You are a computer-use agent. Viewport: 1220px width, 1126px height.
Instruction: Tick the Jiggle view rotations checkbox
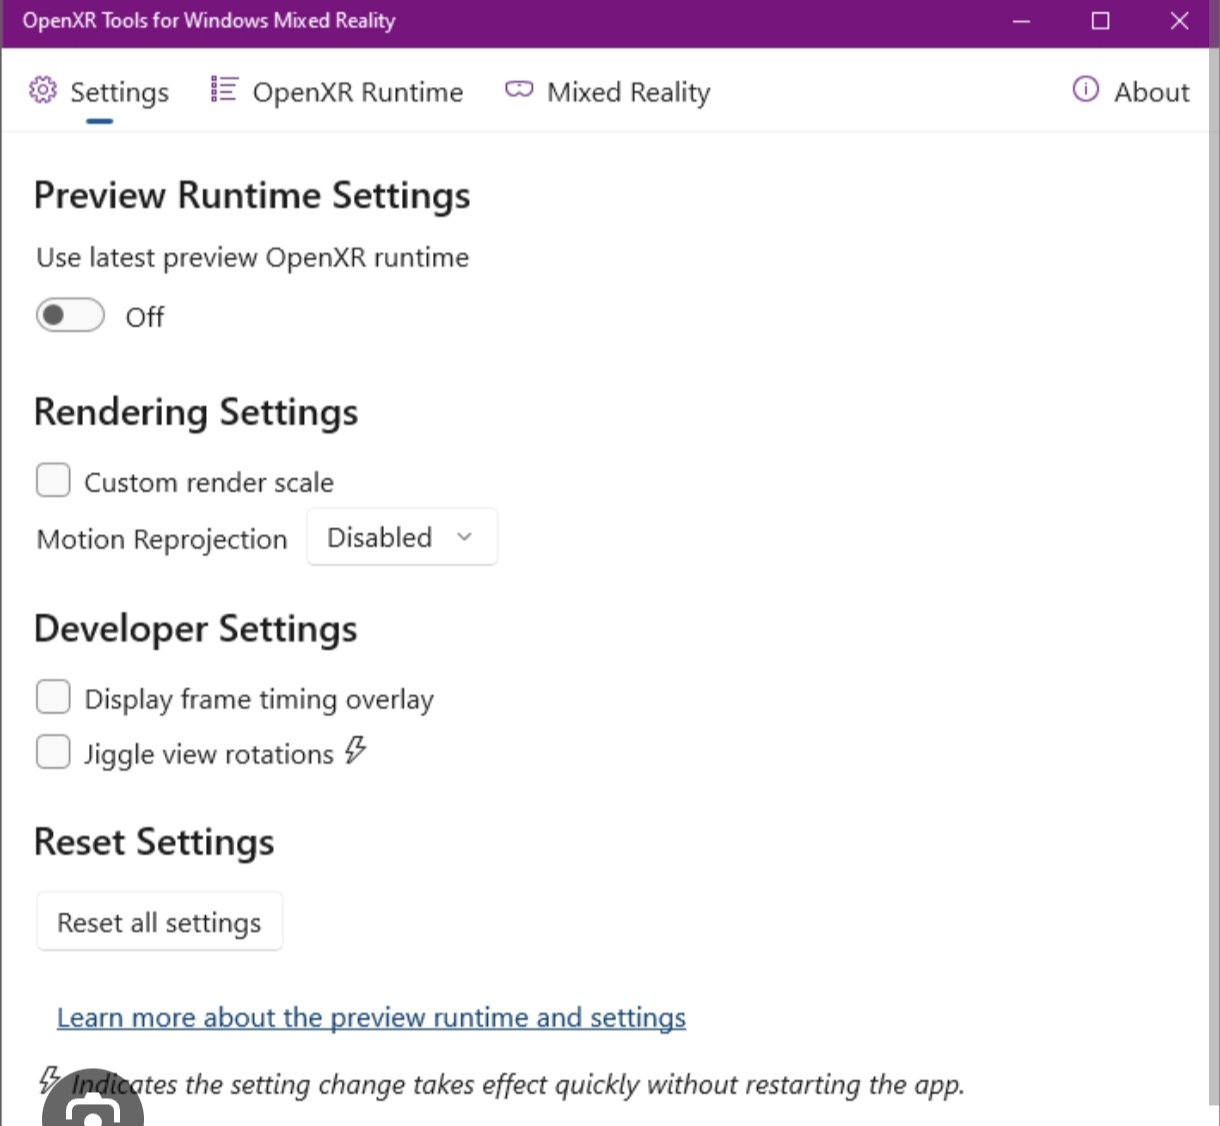tap(53, 752)
